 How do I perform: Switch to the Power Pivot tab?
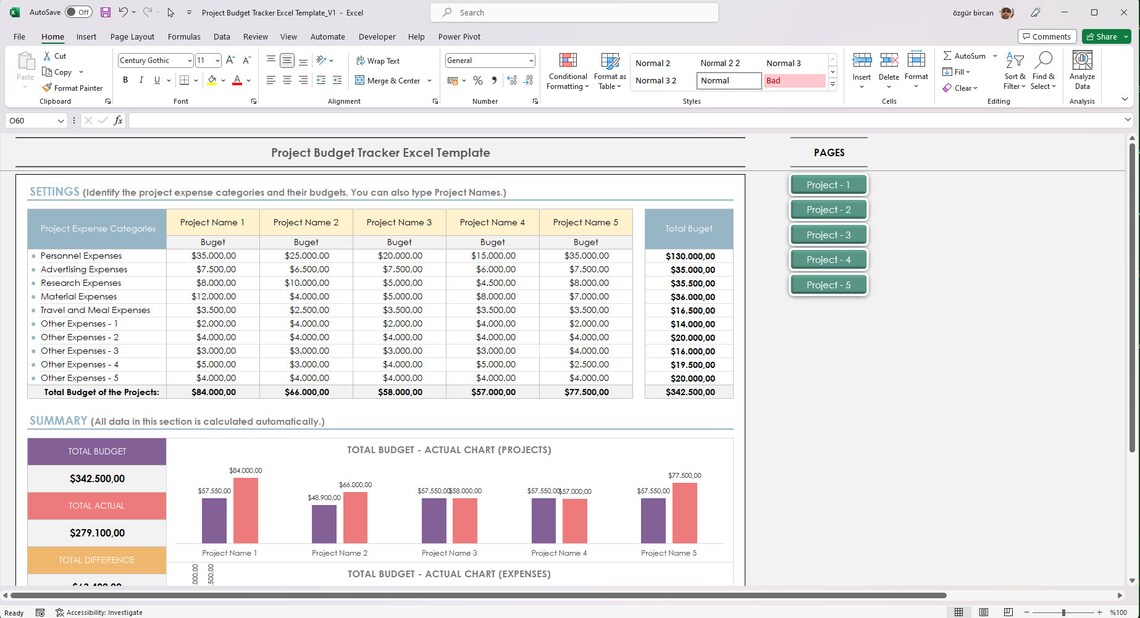pyautogui.click(x=459, y=36)
